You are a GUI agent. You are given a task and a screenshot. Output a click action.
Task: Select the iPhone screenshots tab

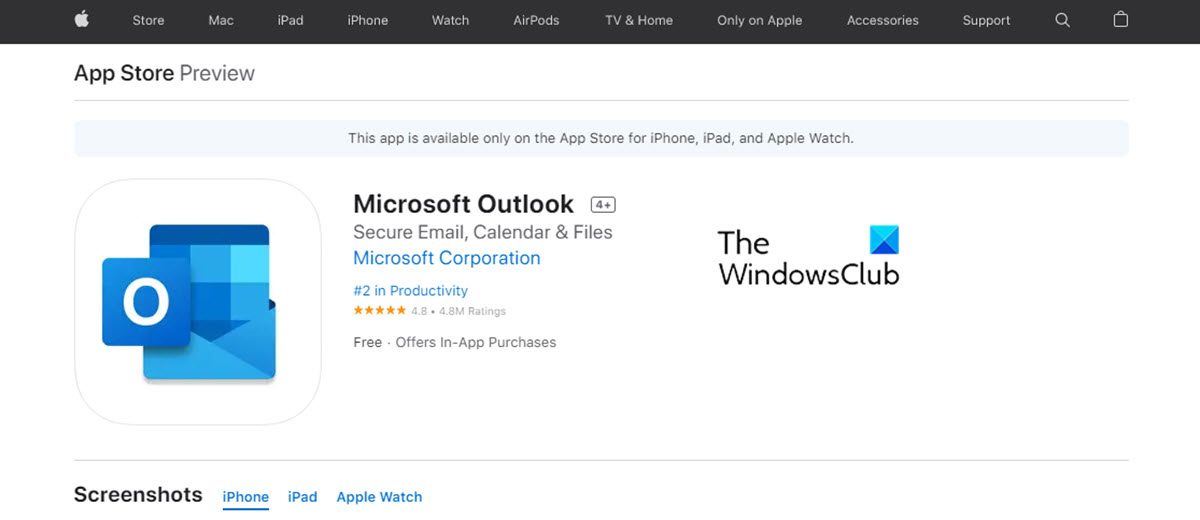(246, 497)
